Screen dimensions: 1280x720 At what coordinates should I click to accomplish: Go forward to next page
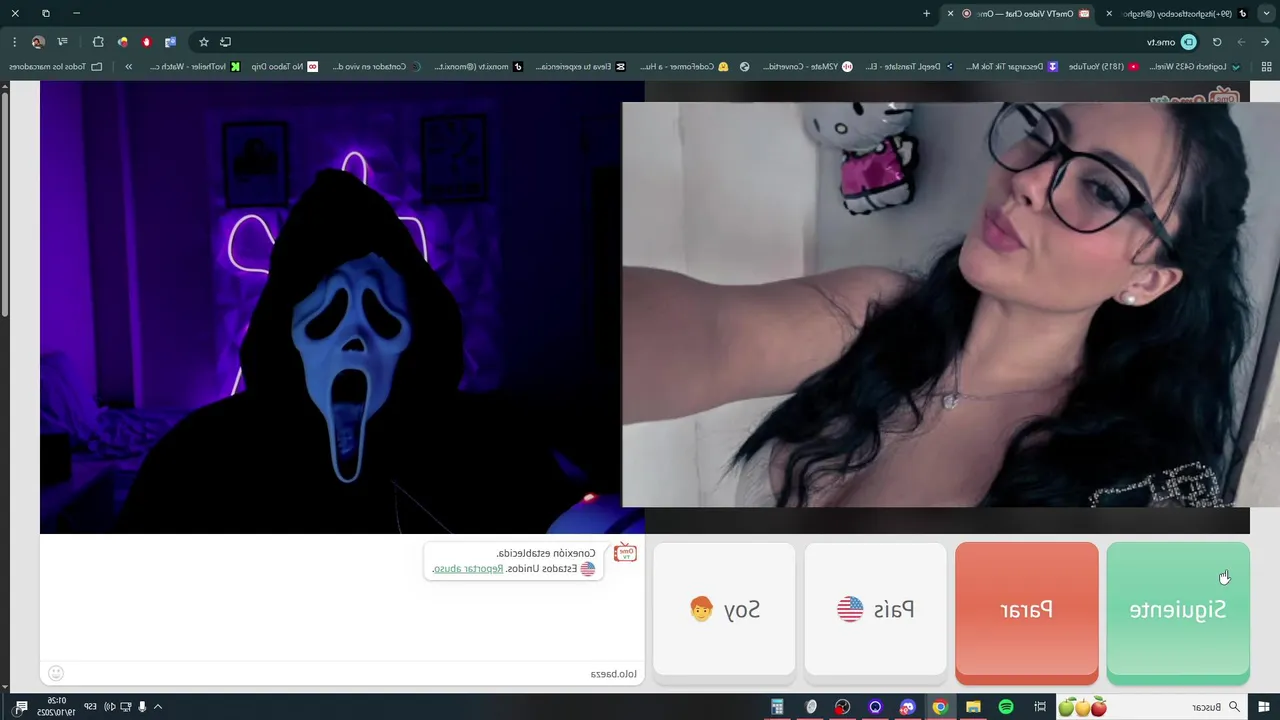coord(1241,42)
